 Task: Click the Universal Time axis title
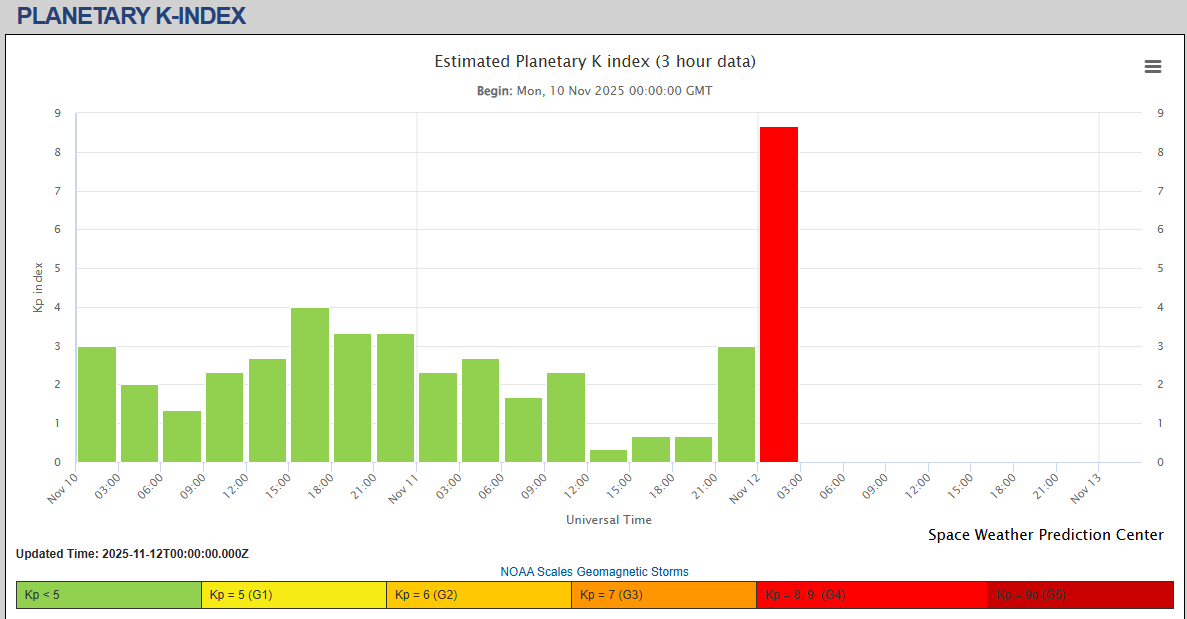[x=609, y=520]
